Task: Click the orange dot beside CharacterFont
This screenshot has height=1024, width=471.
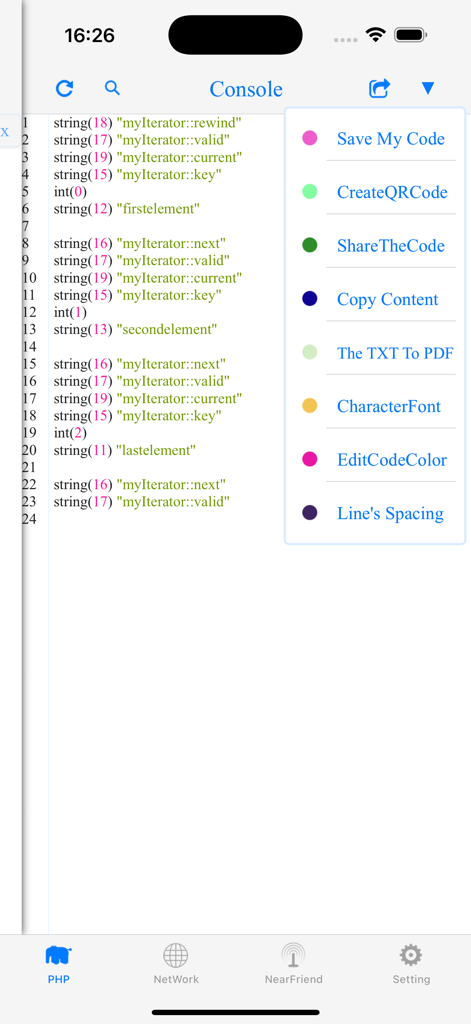Action: pos(310,406)
